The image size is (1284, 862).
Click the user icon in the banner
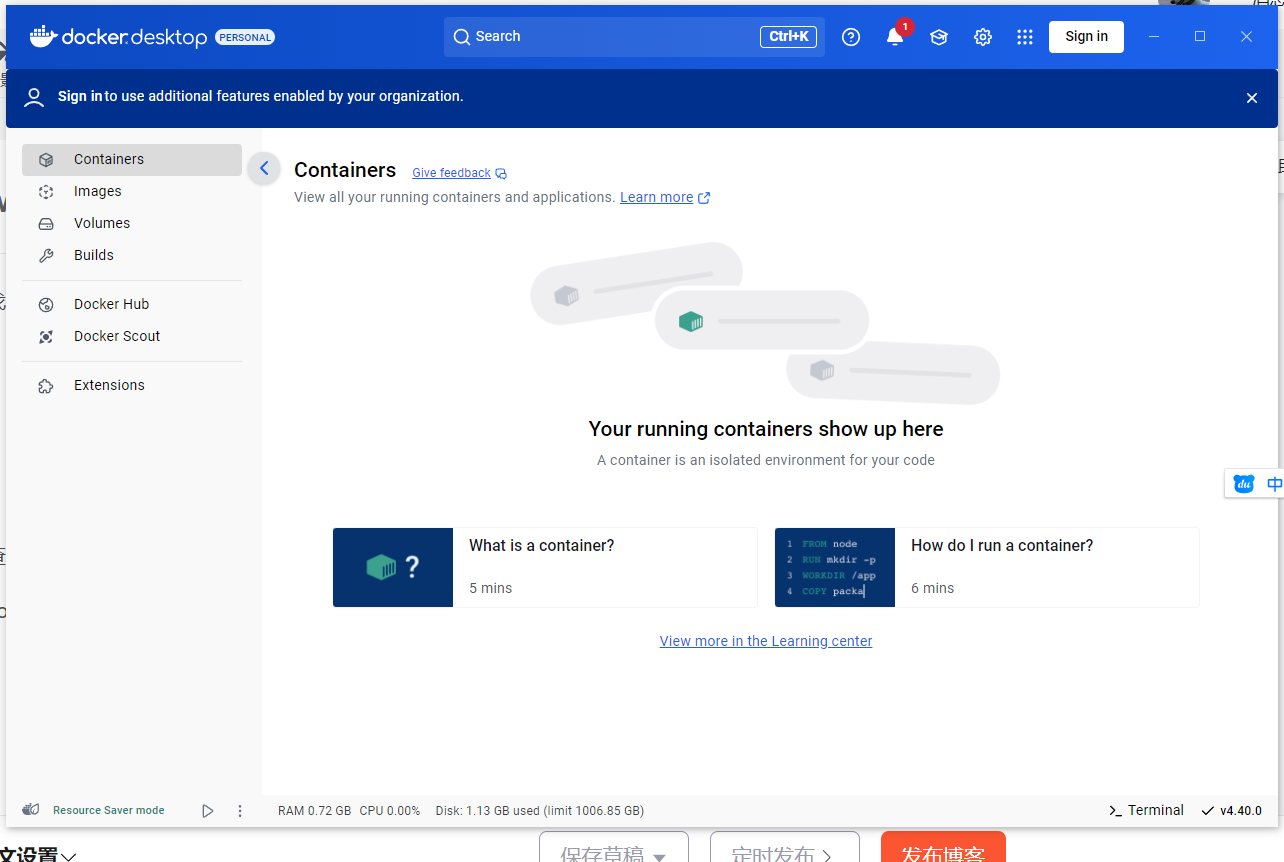(x=34, y=97)
